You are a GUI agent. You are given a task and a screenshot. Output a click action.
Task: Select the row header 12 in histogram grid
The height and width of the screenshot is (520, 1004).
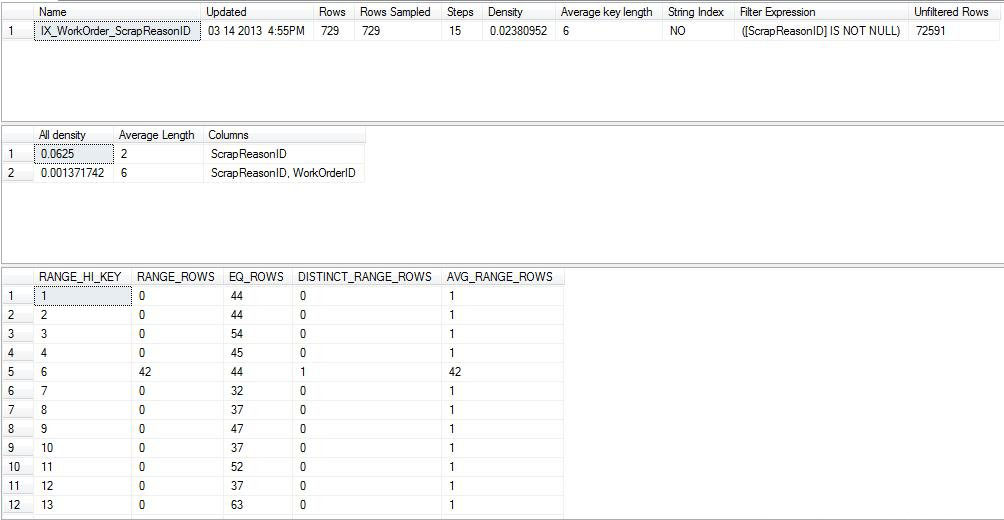coord(17,505)
